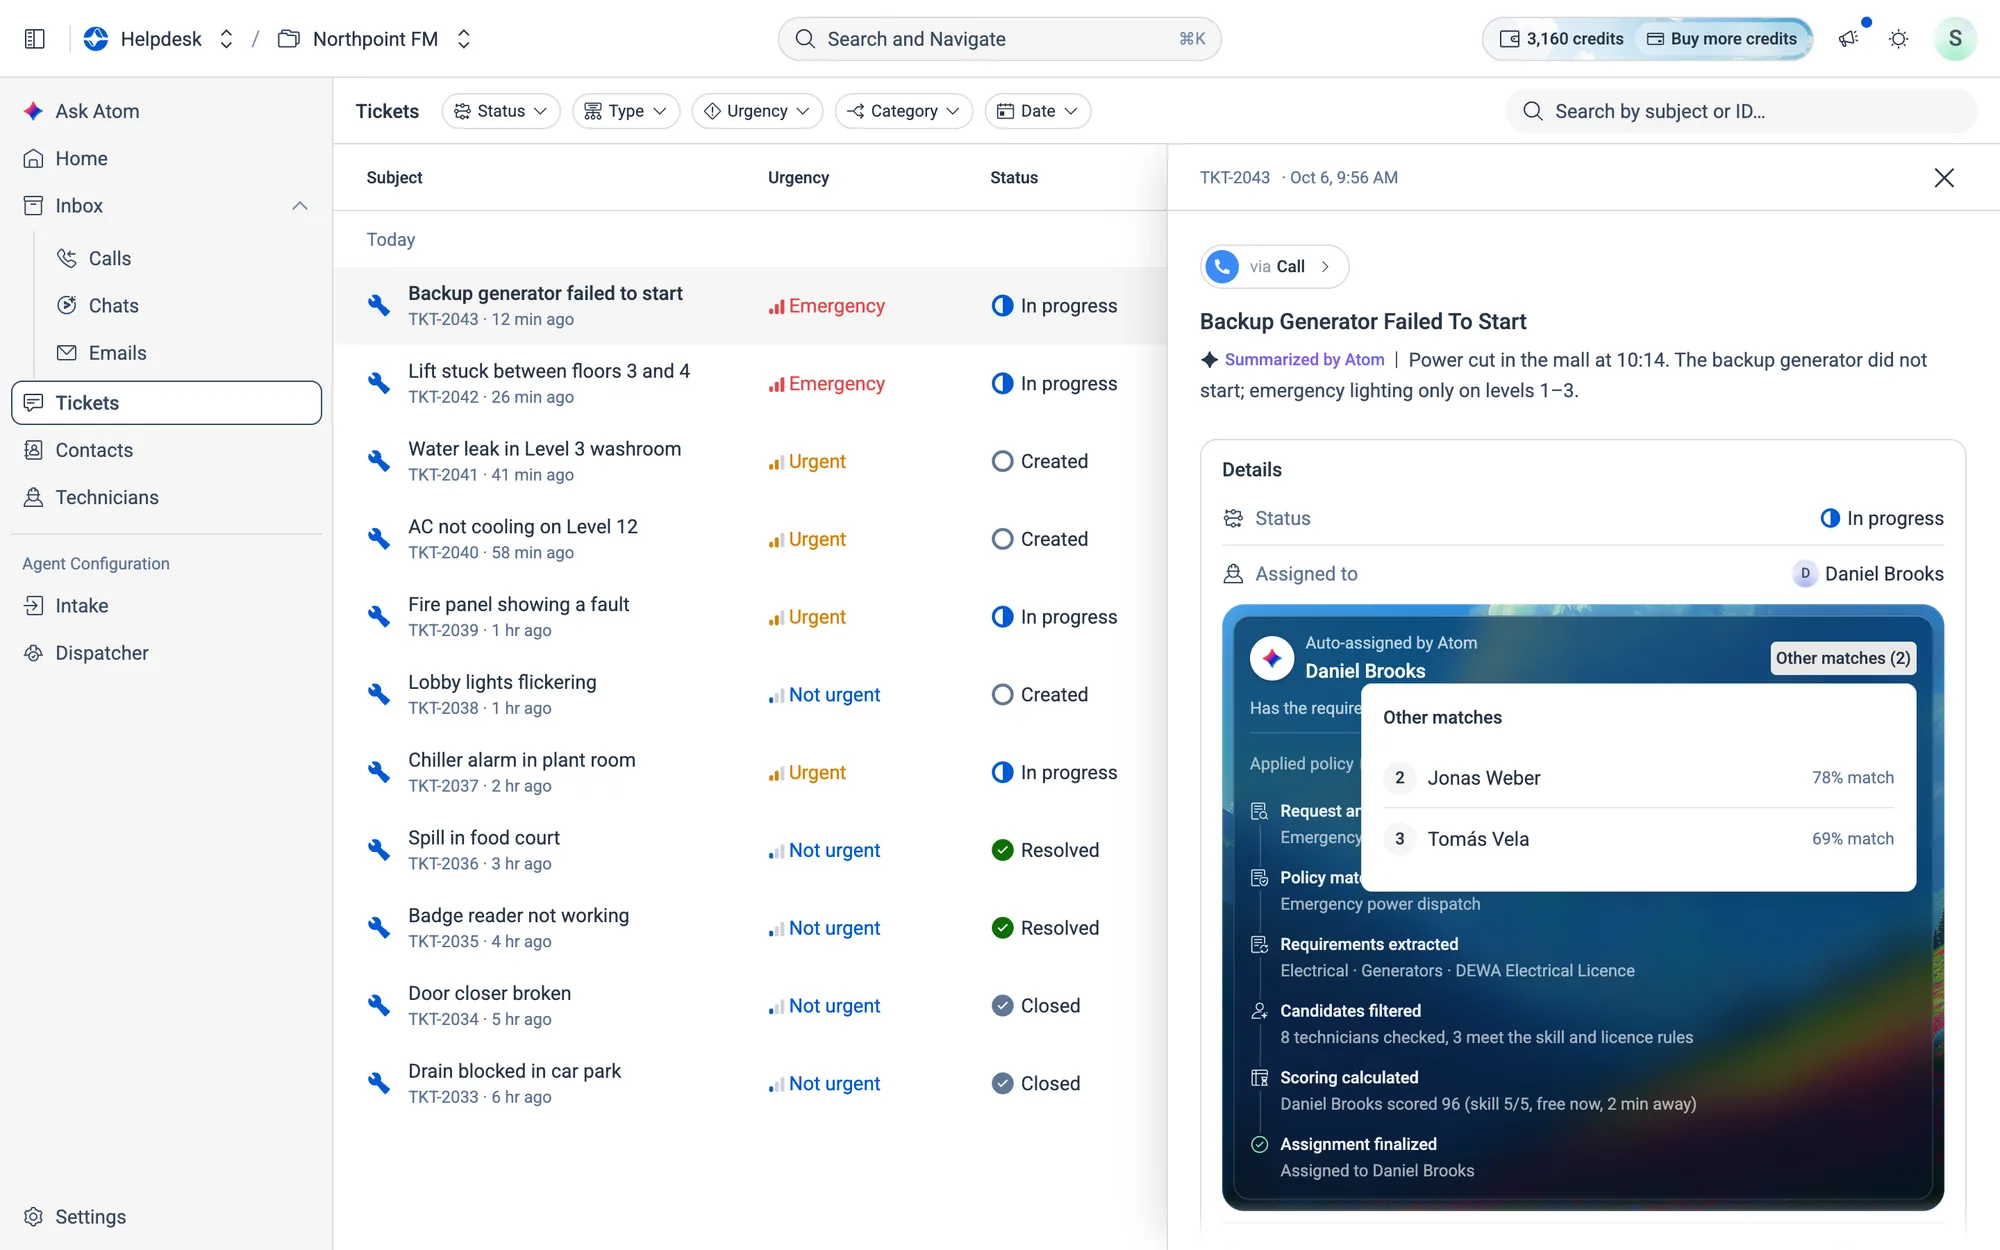The width and height of the screenshot is (2000, 1250).
Task: Open the Urgency filter dropdown
Action: (757, 111)
